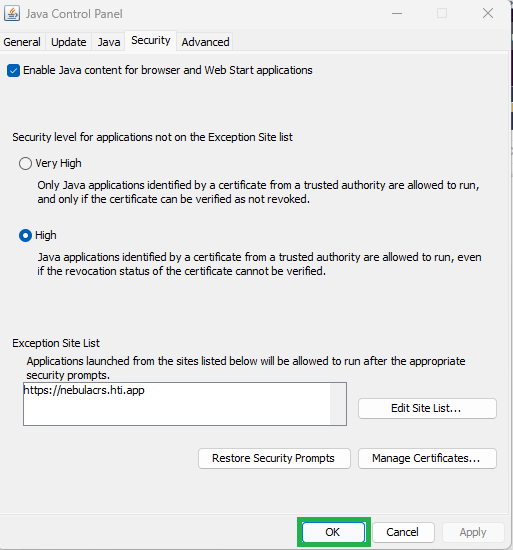Click the Cancel button

403,532
